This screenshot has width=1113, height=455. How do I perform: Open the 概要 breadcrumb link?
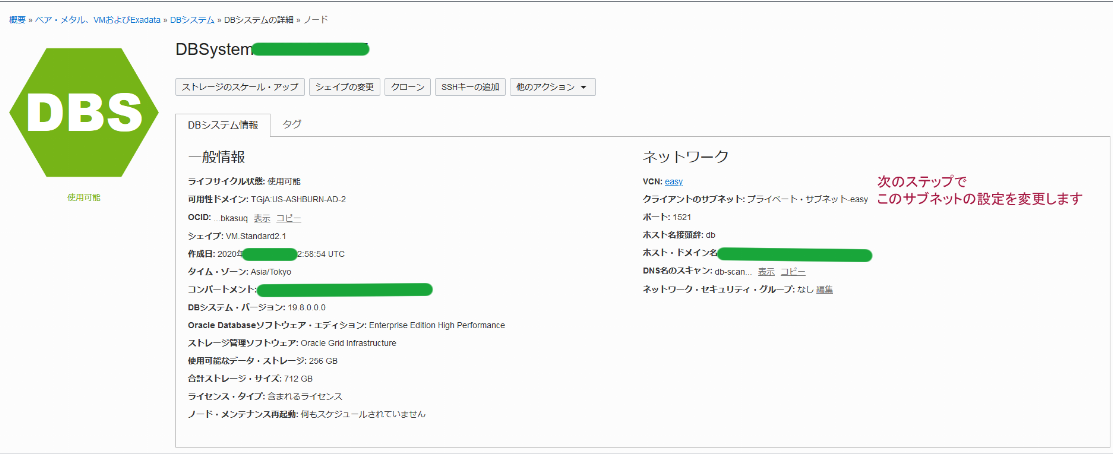(17, 20)
